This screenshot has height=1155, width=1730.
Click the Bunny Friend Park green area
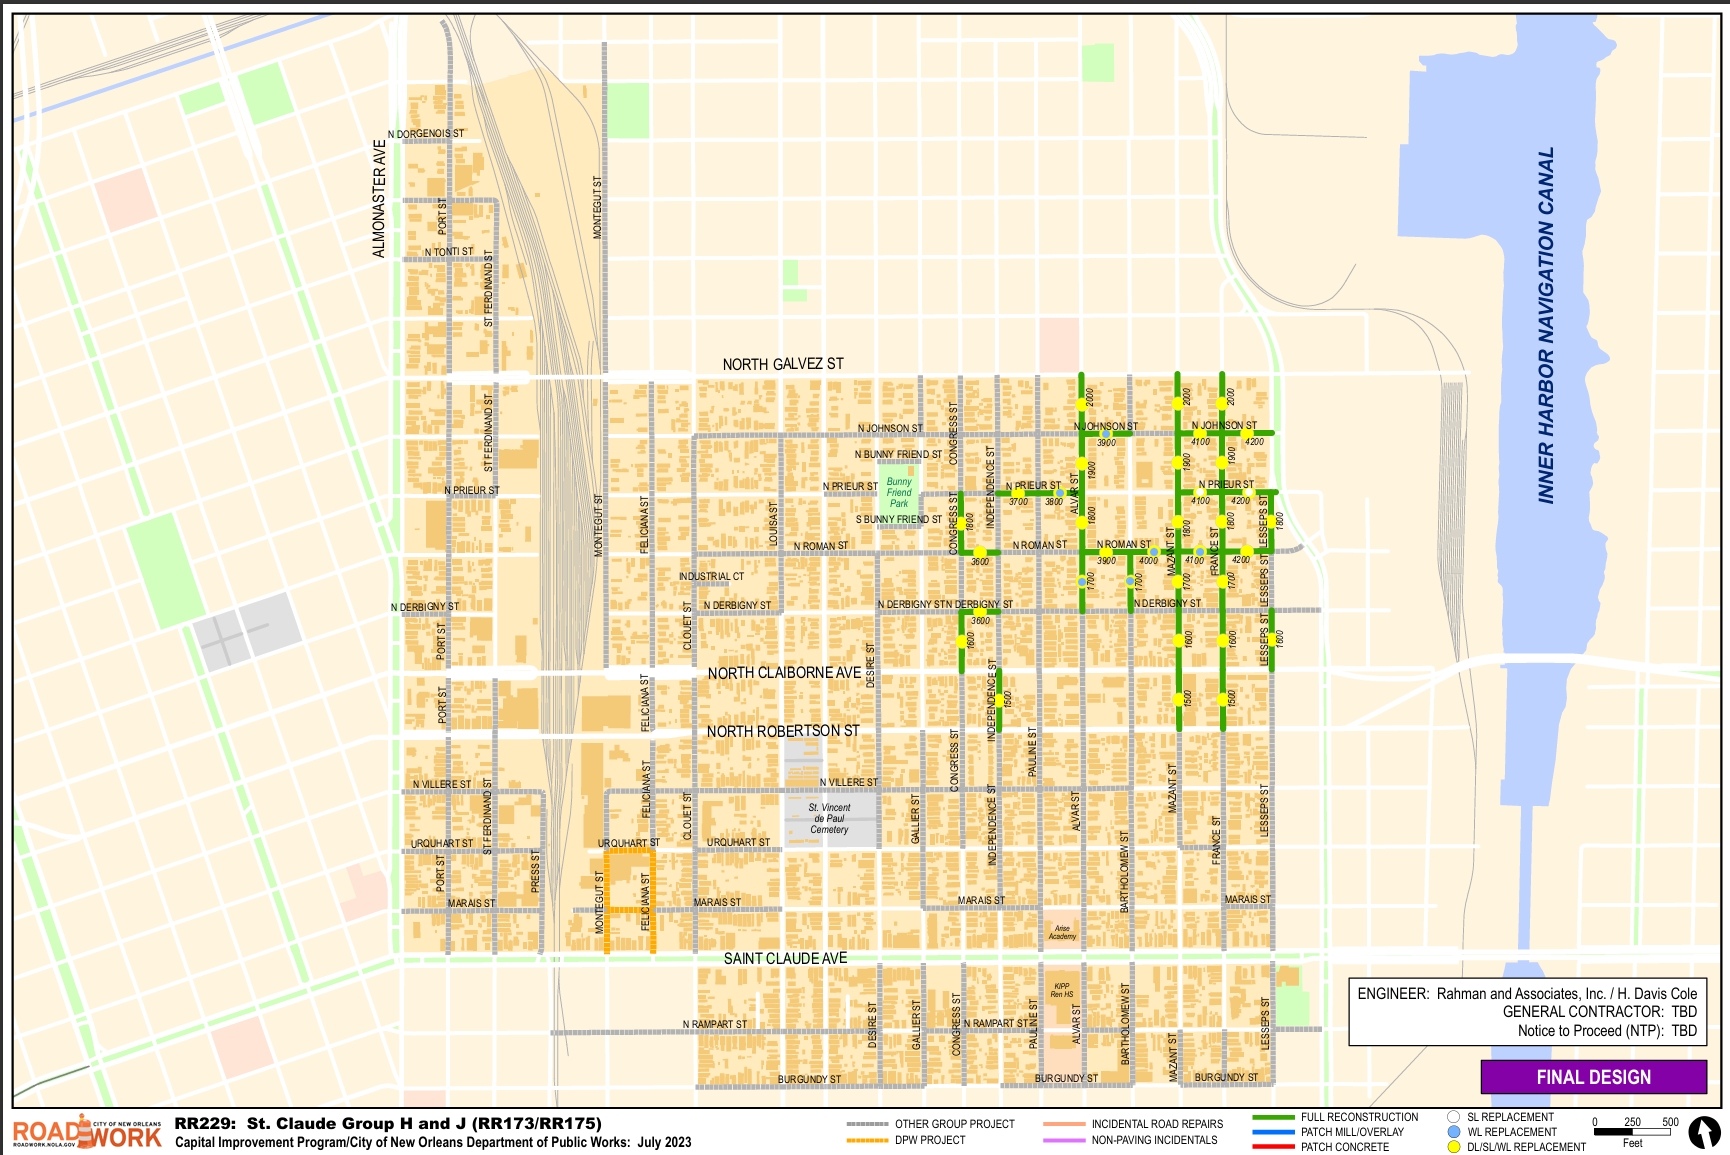tap(899, 492)
